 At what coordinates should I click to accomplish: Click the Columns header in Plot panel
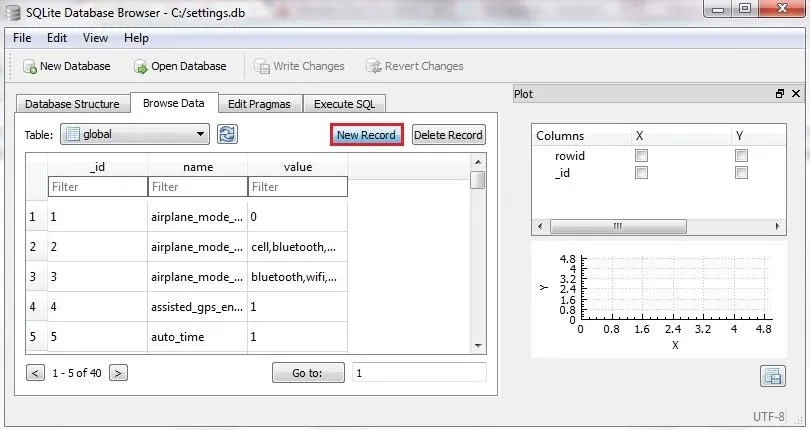coord(581,136)
